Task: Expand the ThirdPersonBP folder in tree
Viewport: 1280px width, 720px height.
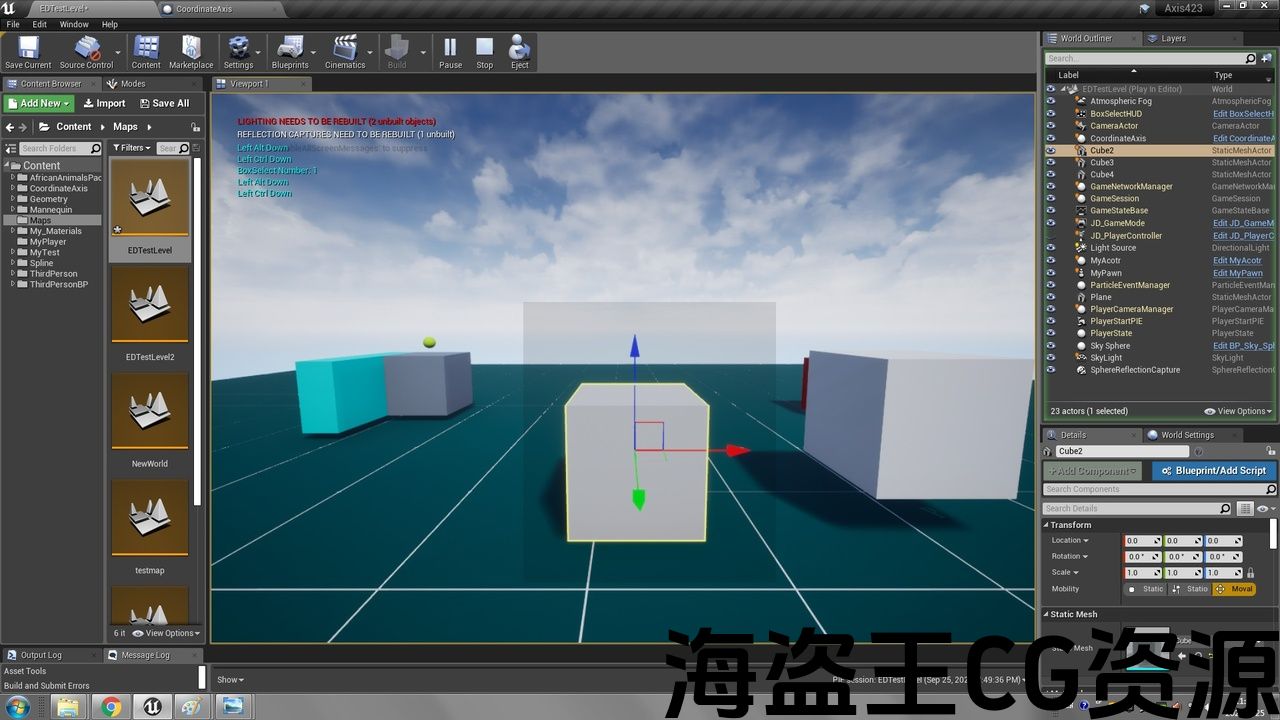Action: coord(13,284)
